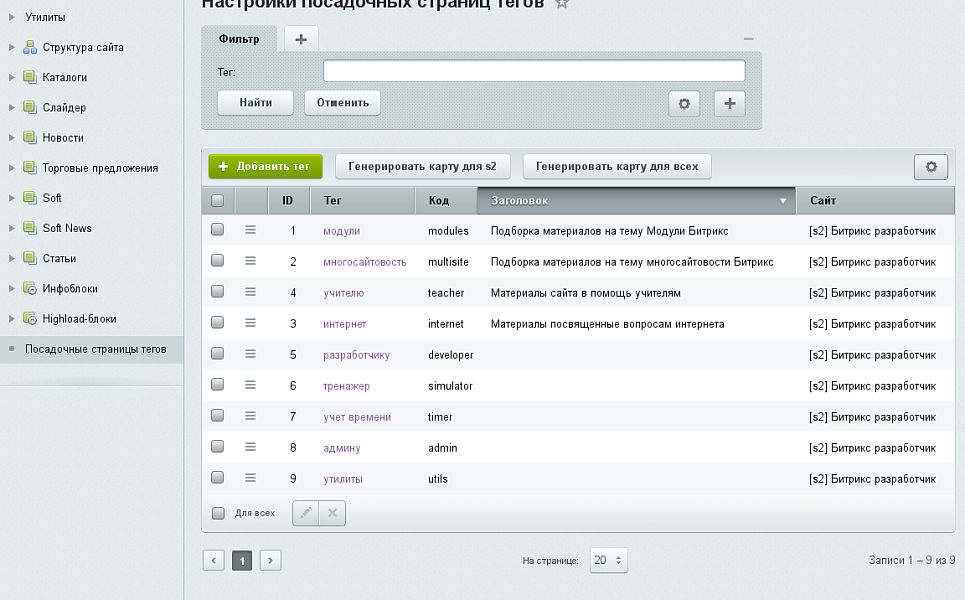Click hamburger menu icon for модули row
Viewport: 965px width, 600px height.
pyautogui.click(x=251, y=230)
